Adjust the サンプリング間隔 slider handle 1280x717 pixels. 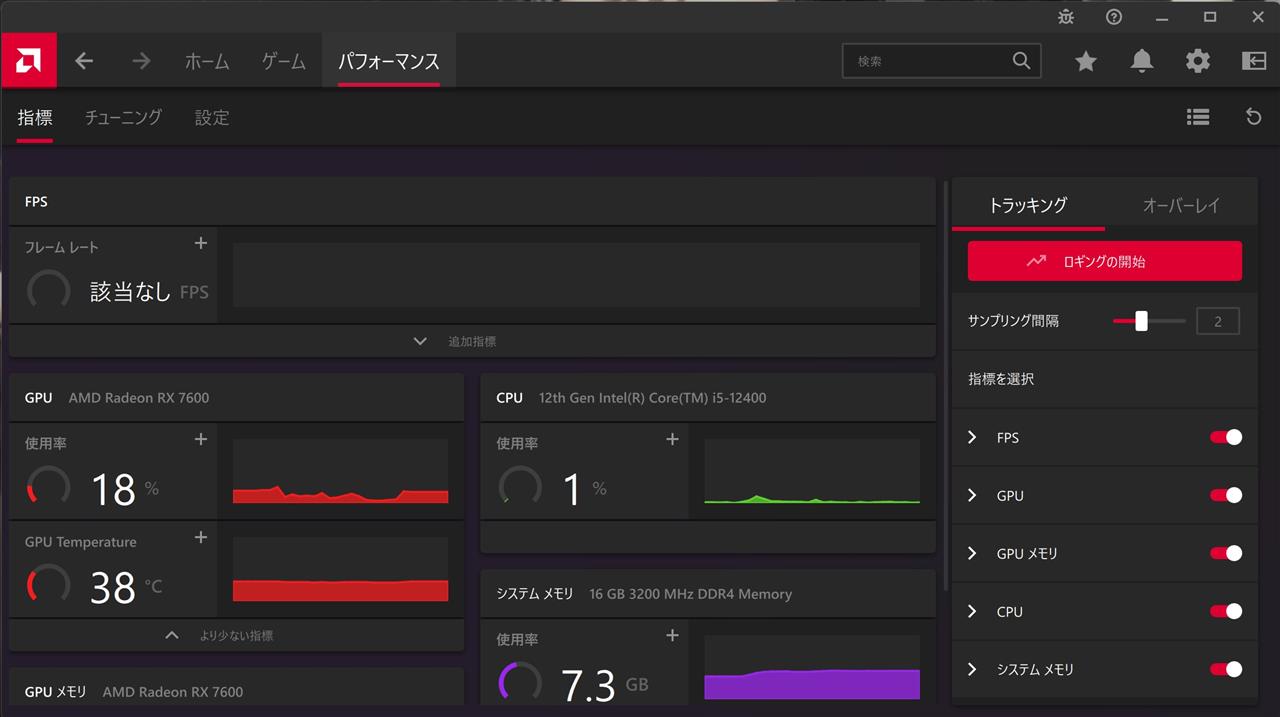1141,321
